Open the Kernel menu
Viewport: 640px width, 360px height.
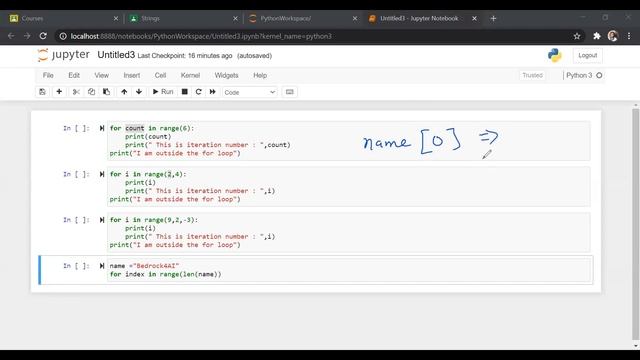pos(190,75)
